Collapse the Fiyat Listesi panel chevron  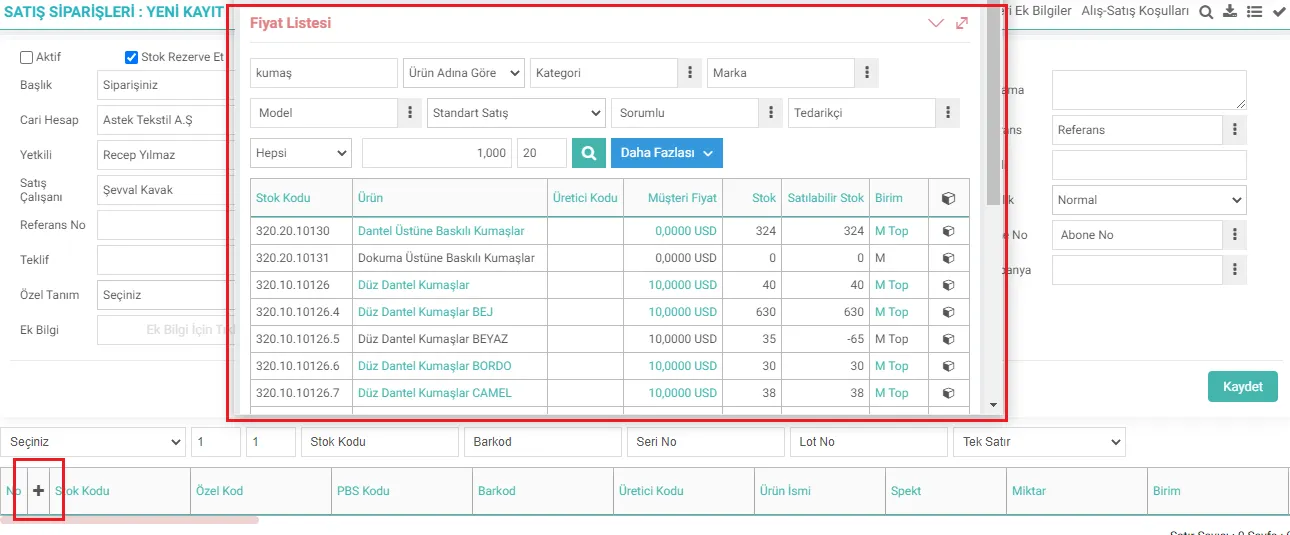pyautogui.click(x=936, y=23)
